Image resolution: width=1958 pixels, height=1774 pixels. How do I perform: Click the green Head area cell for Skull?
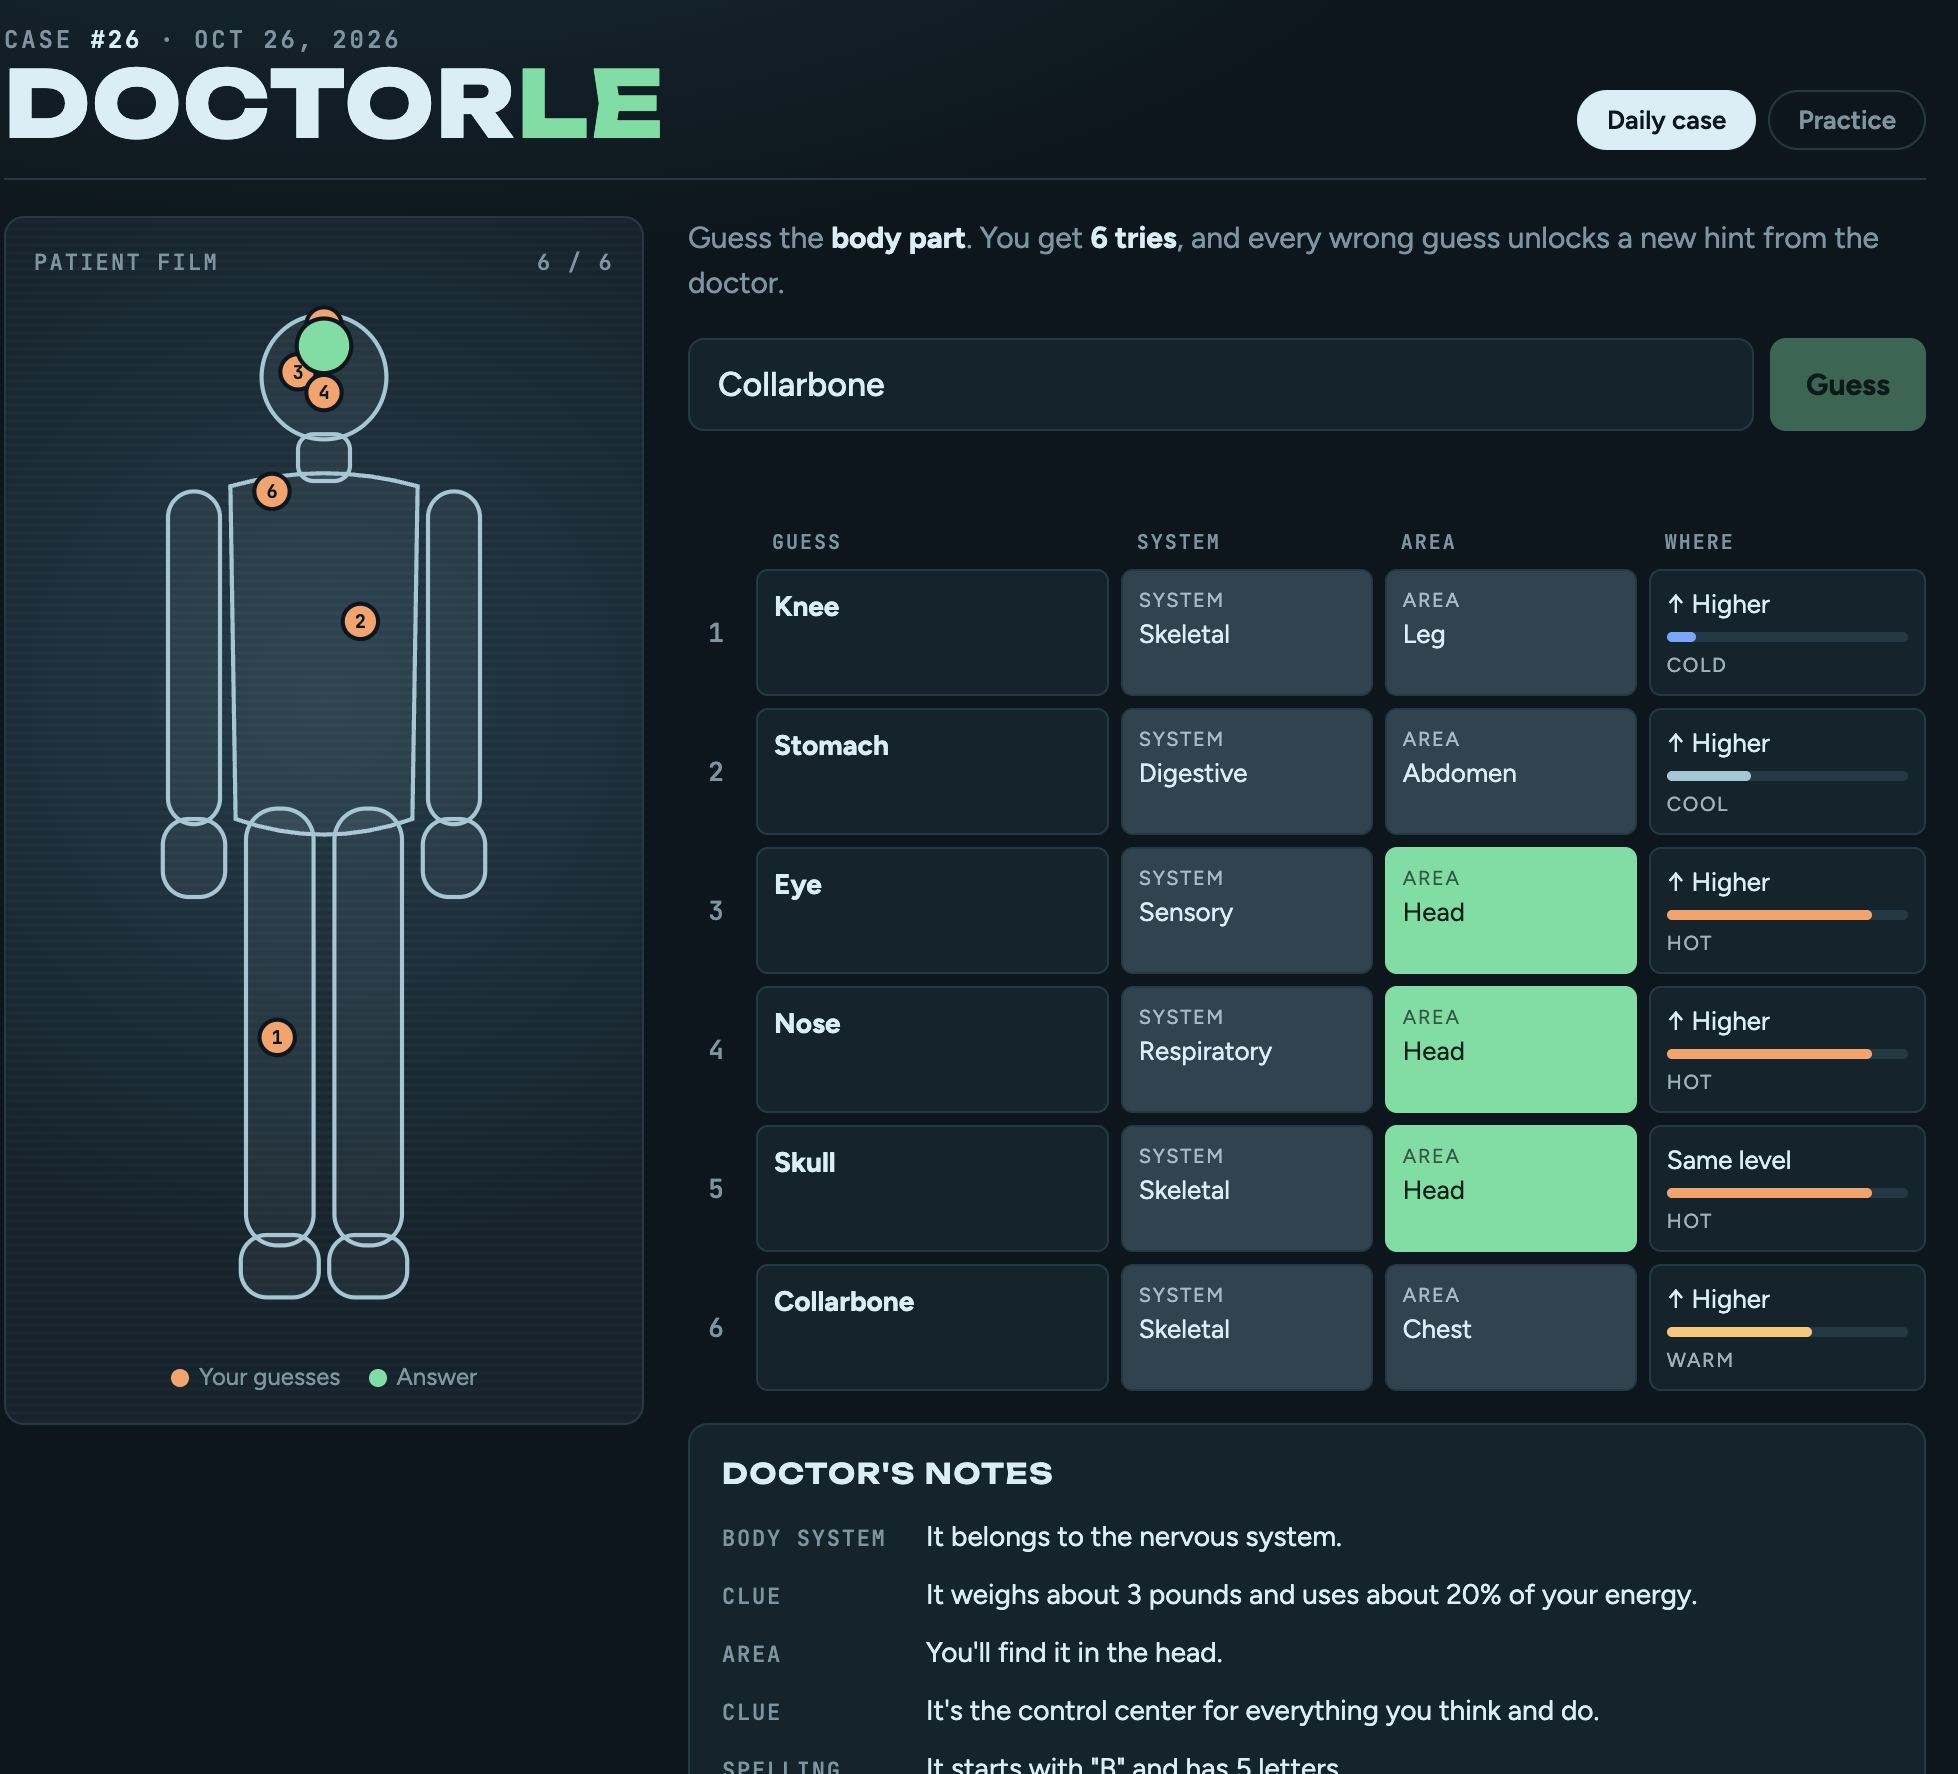coord(1510,1188)
